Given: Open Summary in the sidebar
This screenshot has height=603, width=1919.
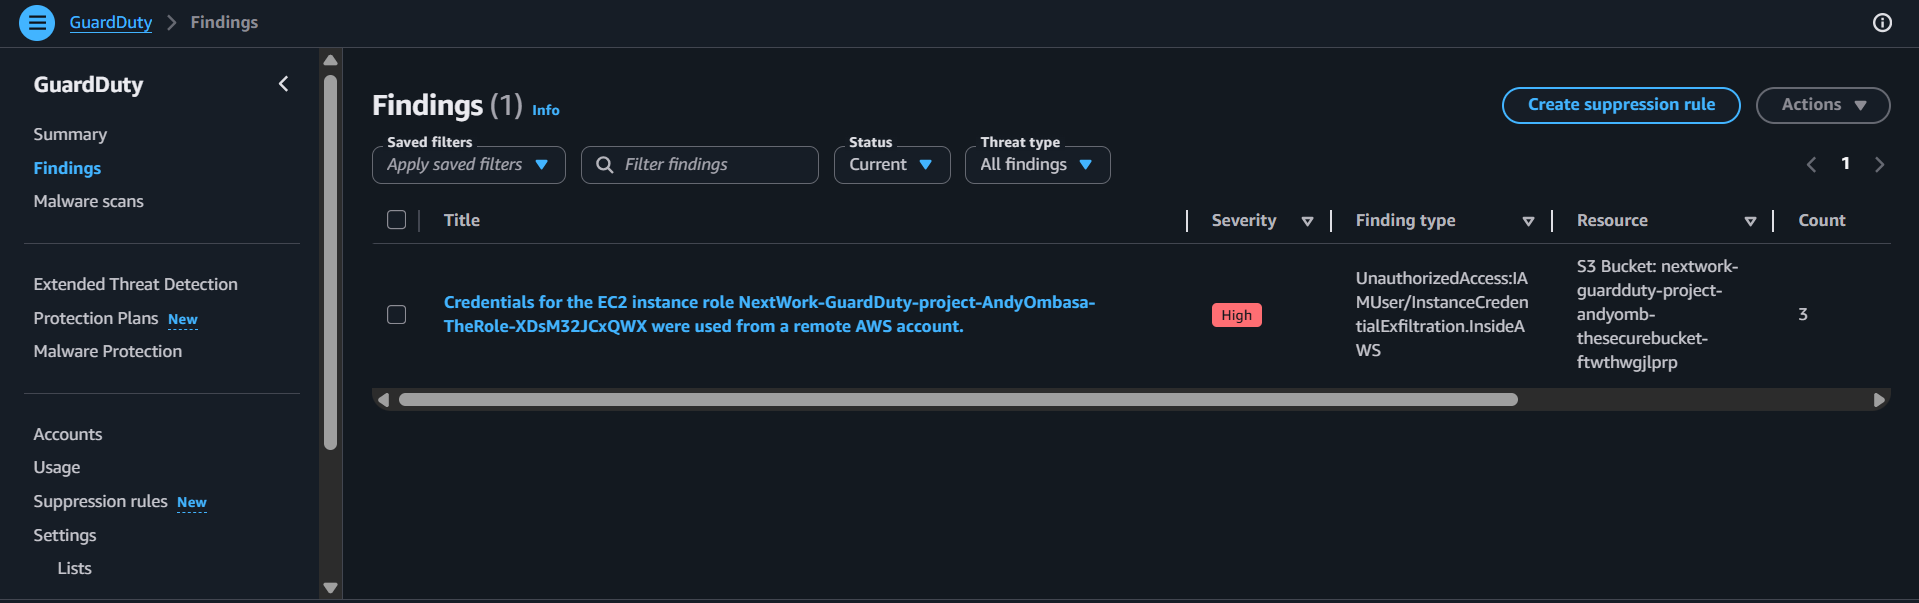Looking at the screenshot, I should tap(70, 134).
